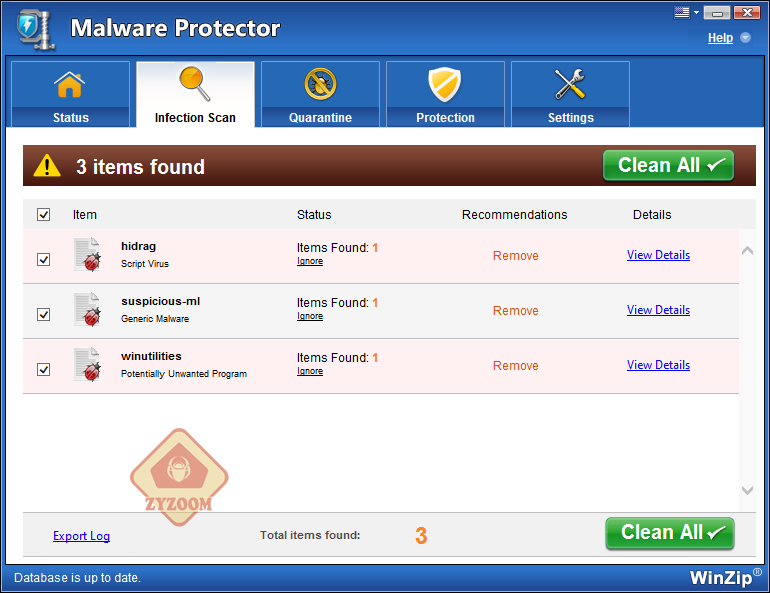Go to the Protection tab

445,94
